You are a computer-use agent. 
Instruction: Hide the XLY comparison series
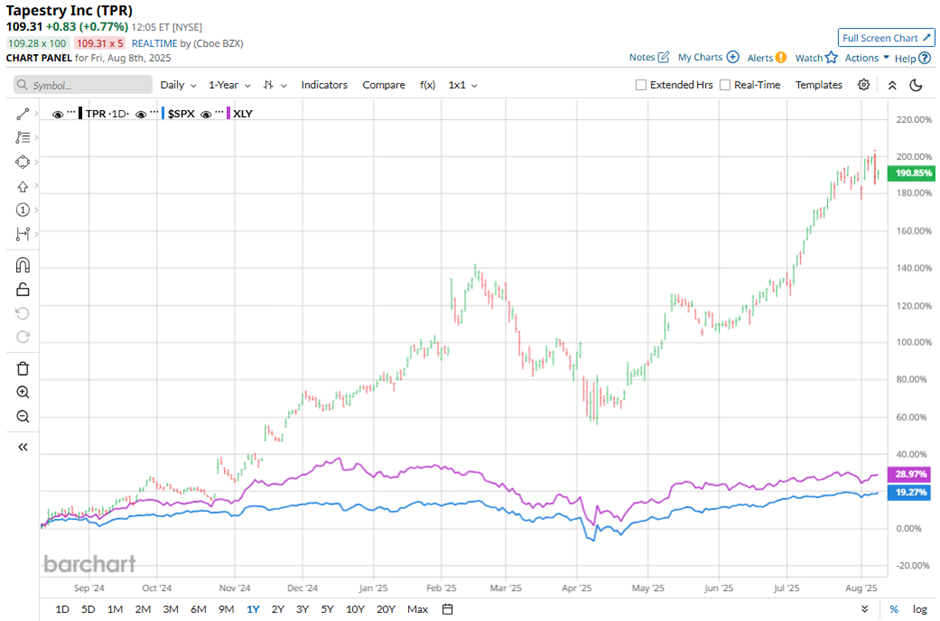tap(206, 114)
